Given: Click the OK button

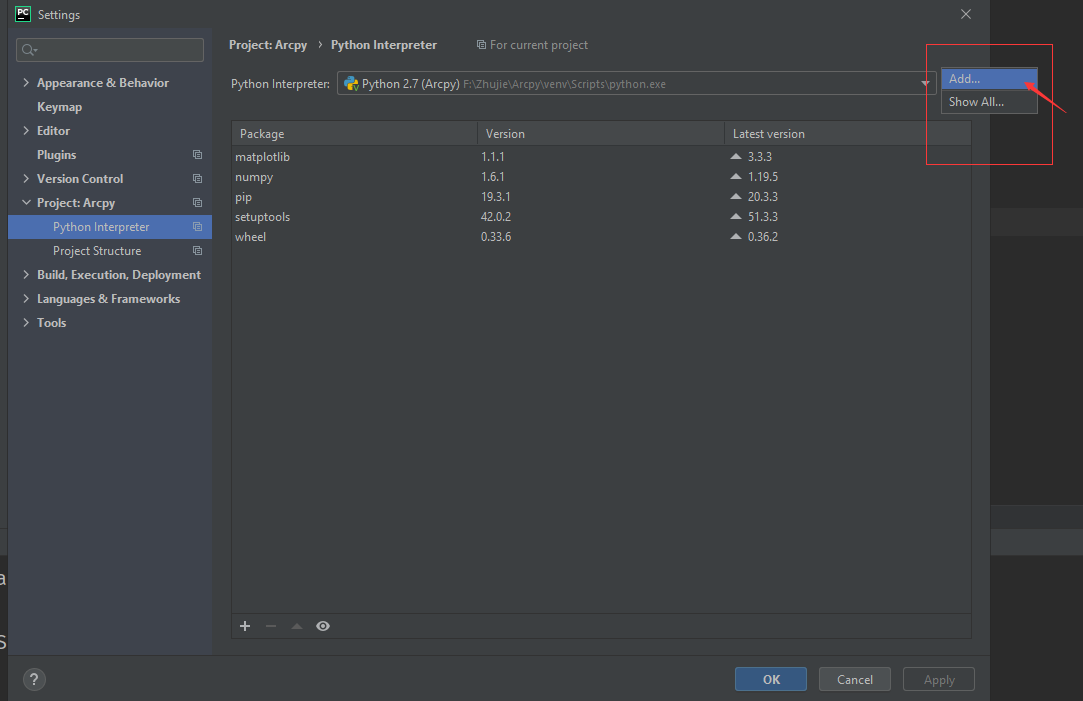Looking at the screenshot, I should click(x=770, y=679).
